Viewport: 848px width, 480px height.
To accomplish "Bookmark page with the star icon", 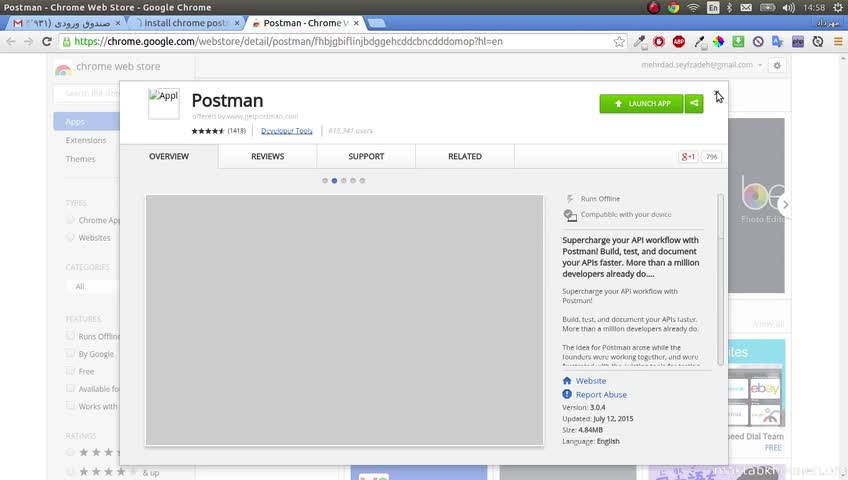I will (619, 42).
